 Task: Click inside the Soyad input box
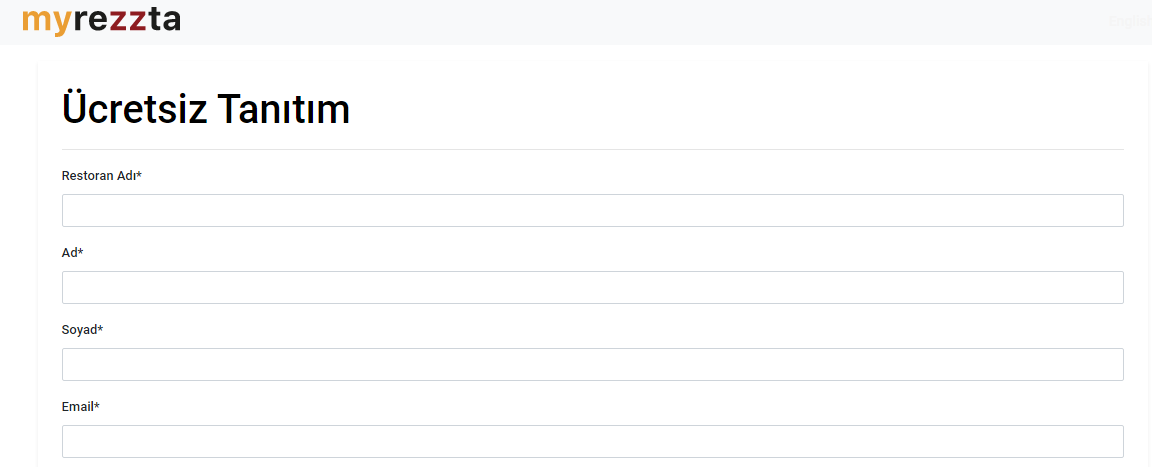593,365
